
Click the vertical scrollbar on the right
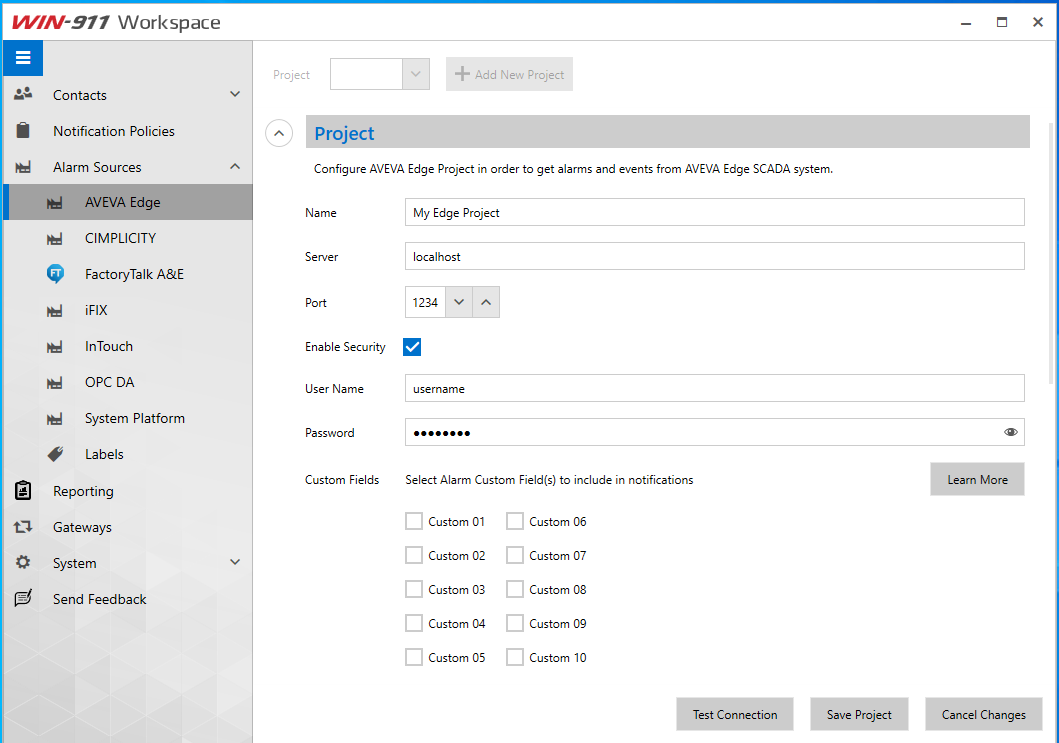(1051, 253)
